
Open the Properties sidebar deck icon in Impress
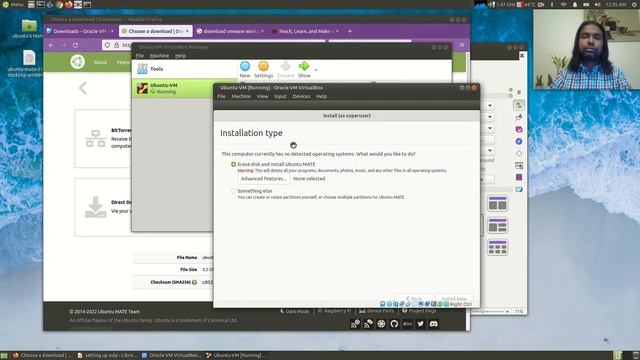[519, 105]
